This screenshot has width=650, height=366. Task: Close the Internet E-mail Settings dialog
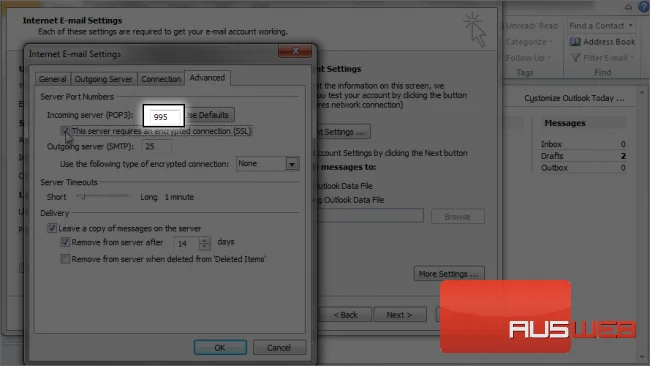point(295,51)
